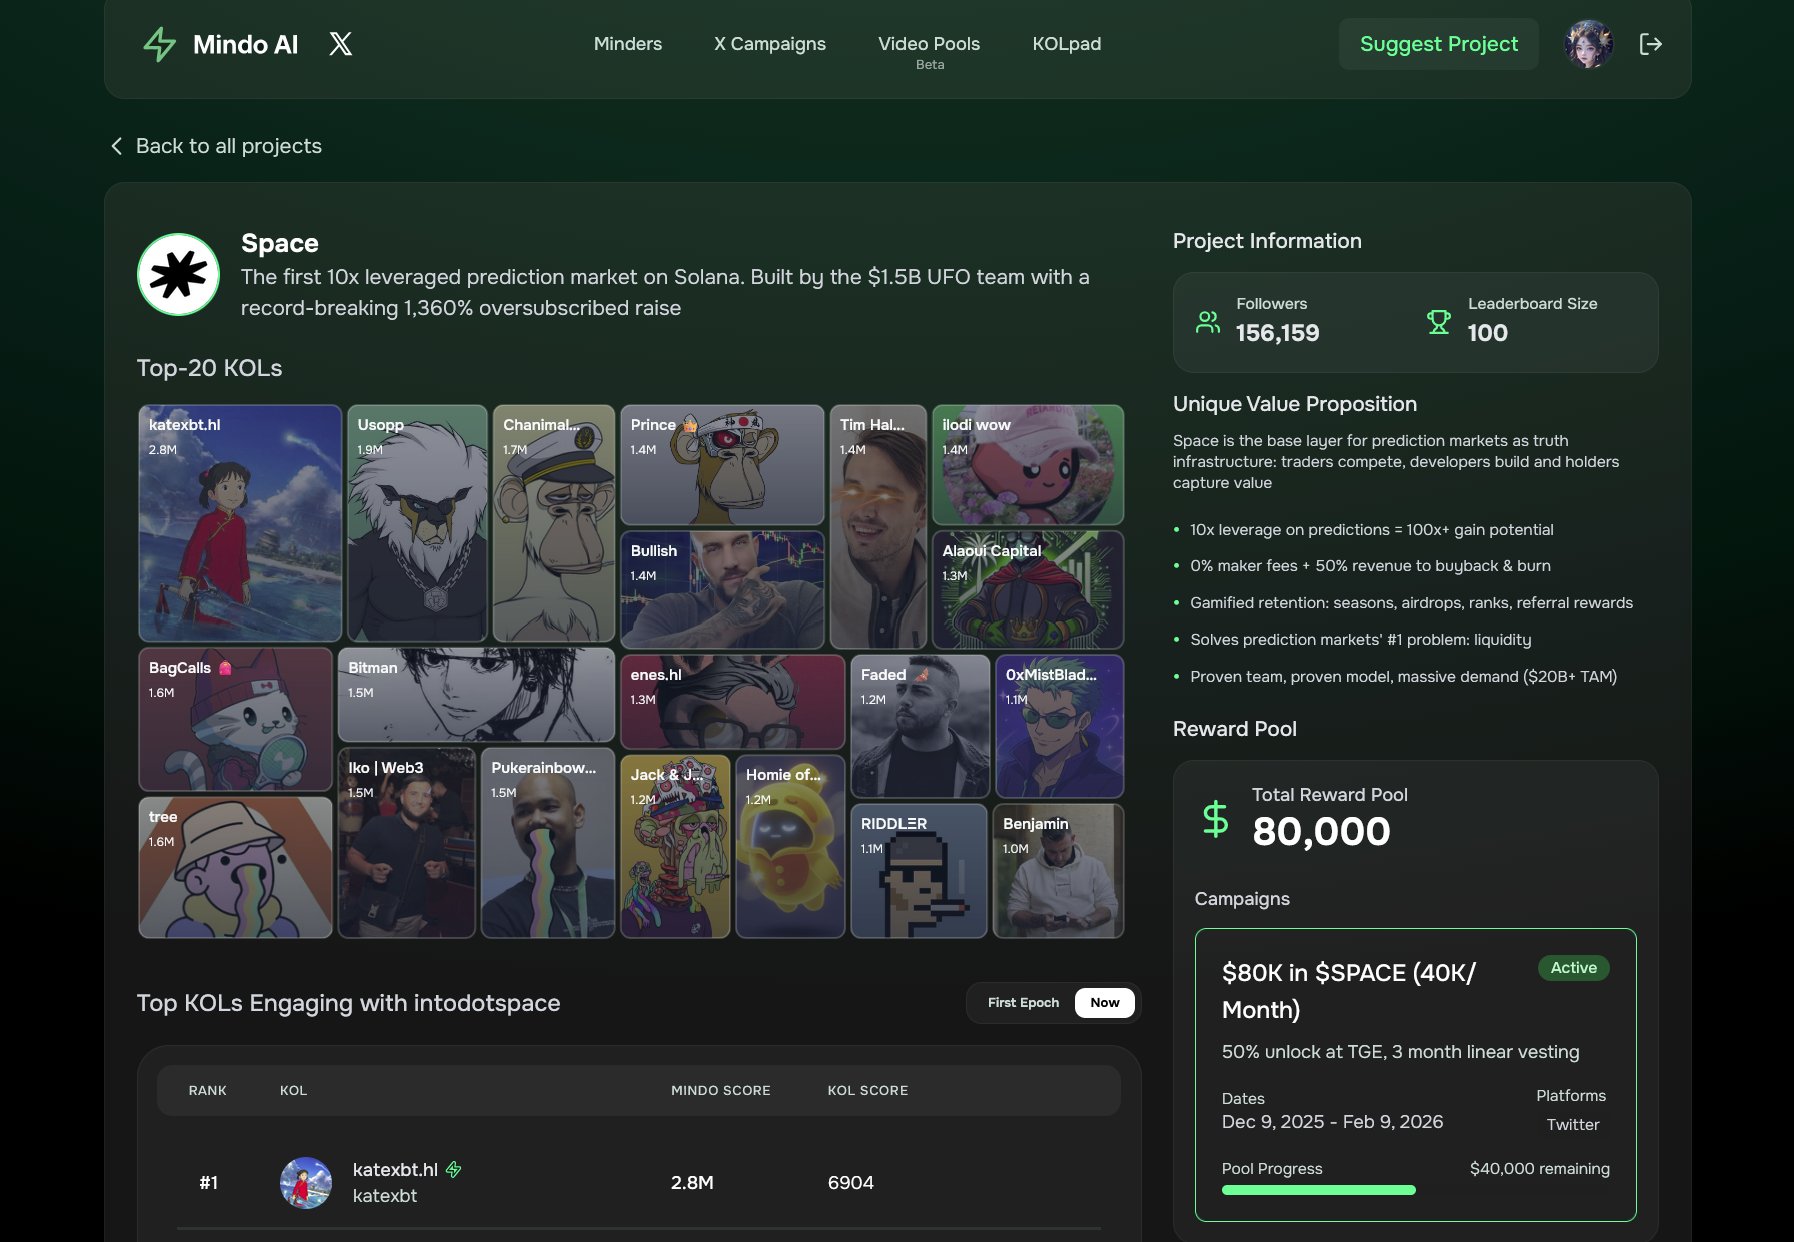Screen dimensions: 1794x1242
Task: Open katexbt.hl KOL card
Action: (x=240, y=523)
